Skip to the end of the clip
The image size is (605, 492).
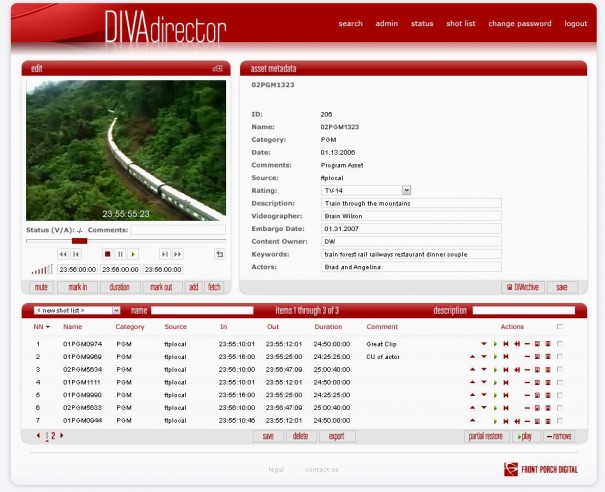(x=165, y=254)
